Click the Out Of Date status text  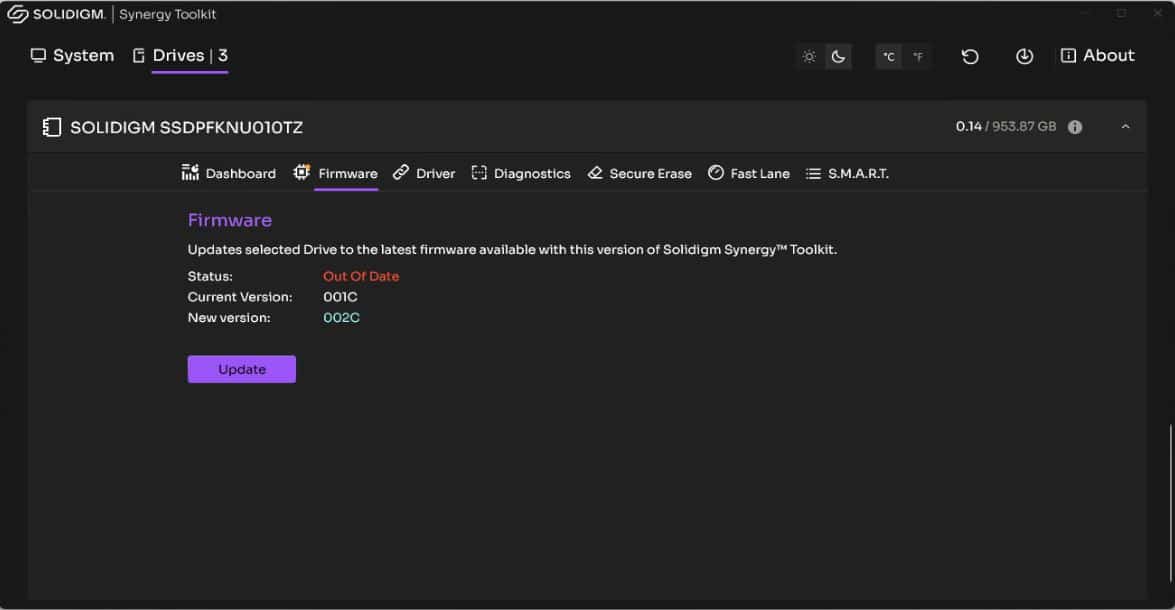[x=361, y=276]
